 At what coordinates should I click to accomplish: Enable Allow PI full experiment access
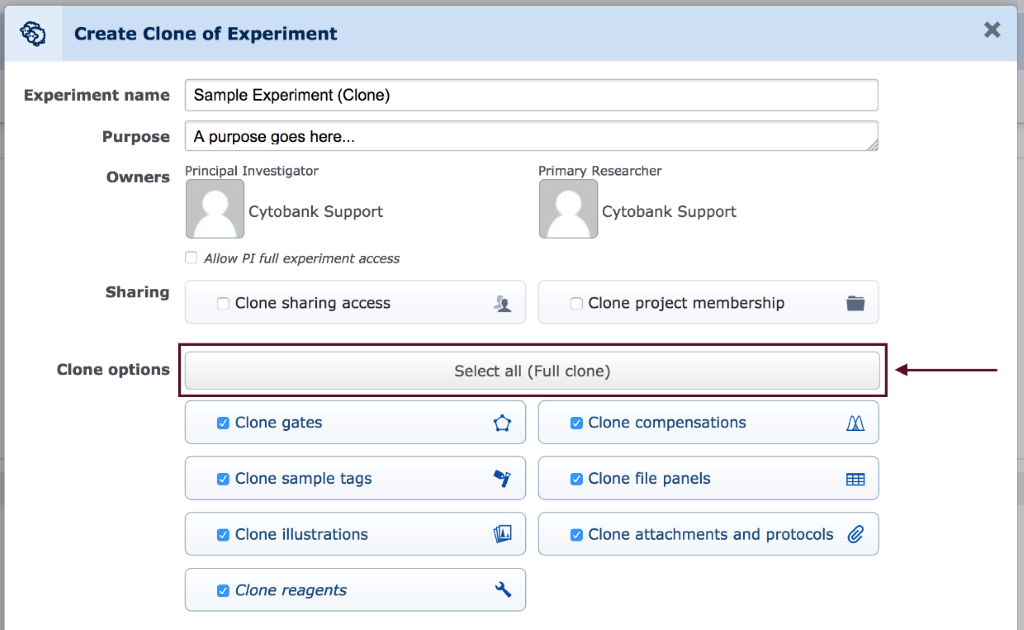point(191,257)
